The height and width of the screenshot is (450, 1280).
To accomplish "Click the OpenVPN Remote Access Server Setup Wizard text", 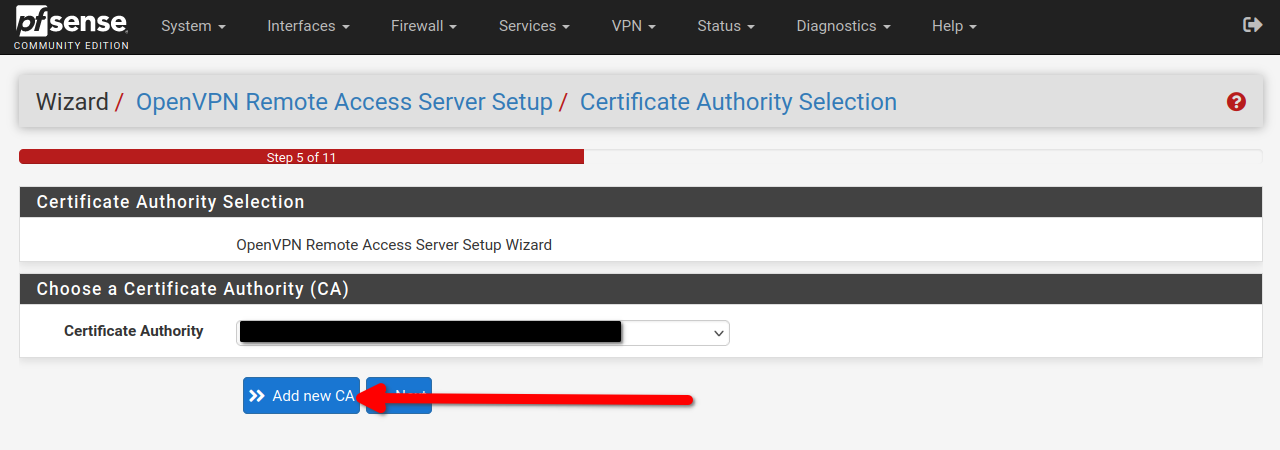I will [x=394, y=244].
